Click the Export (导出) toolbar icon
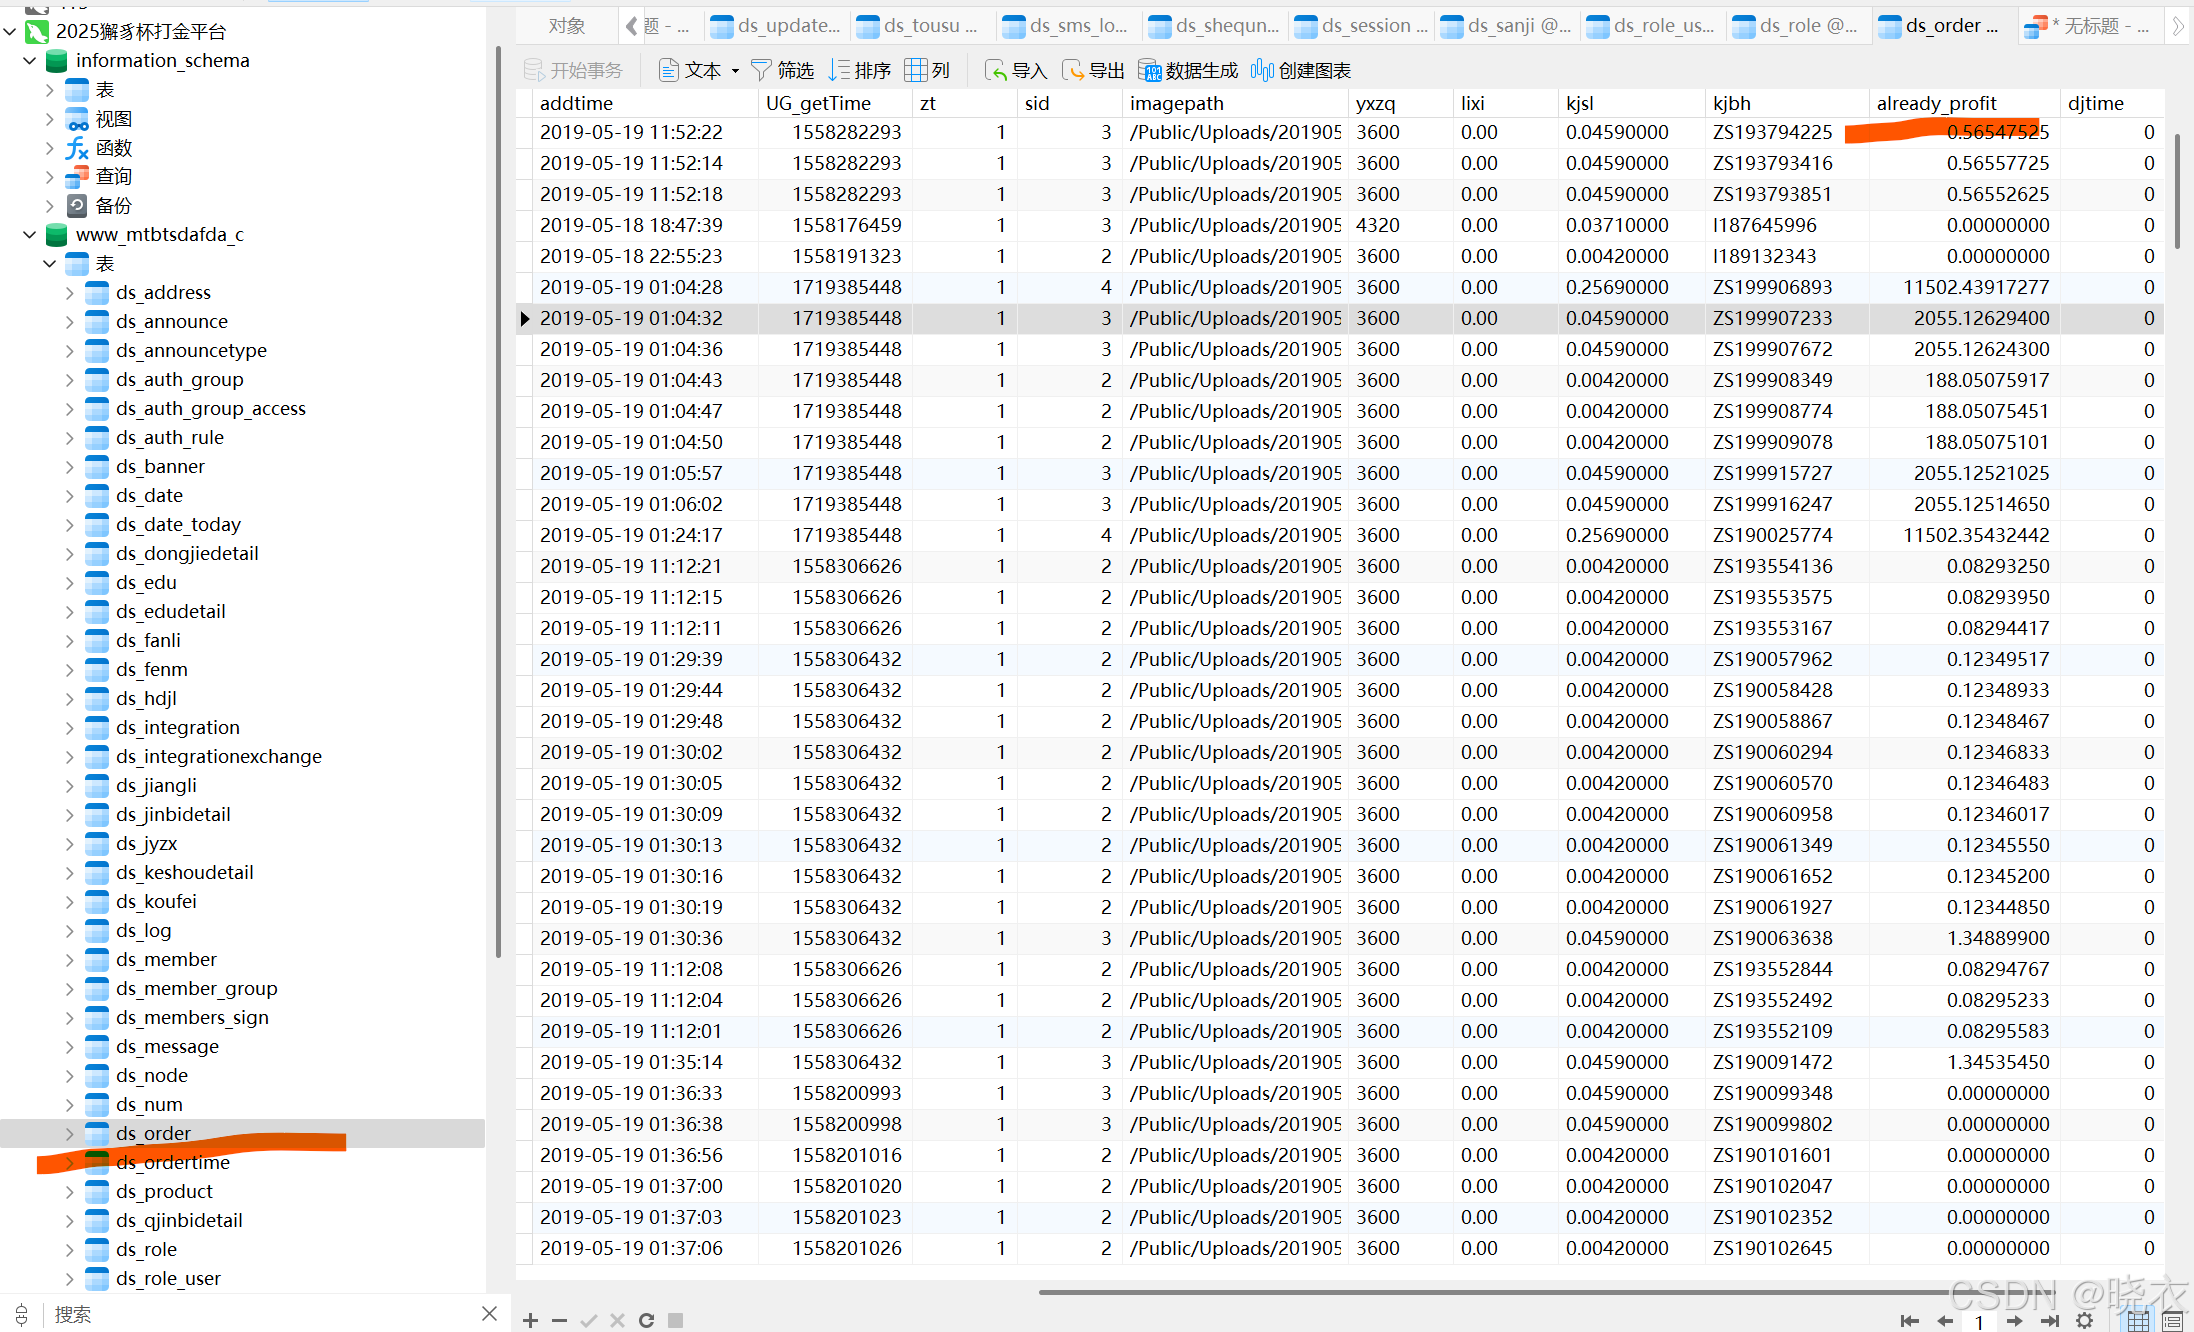The height and width of the screenshot is (1332, 2194). [1073, 70]
